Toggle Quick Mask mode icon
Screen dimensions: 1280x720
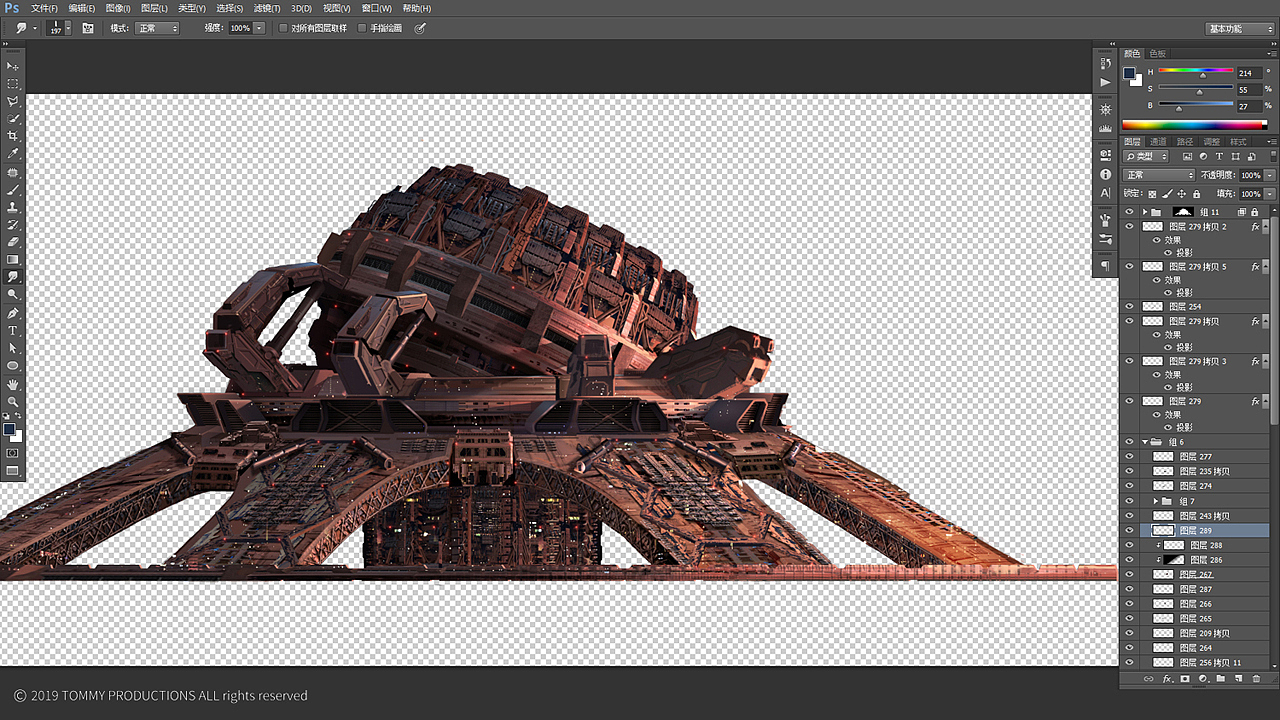click(13, 453)
